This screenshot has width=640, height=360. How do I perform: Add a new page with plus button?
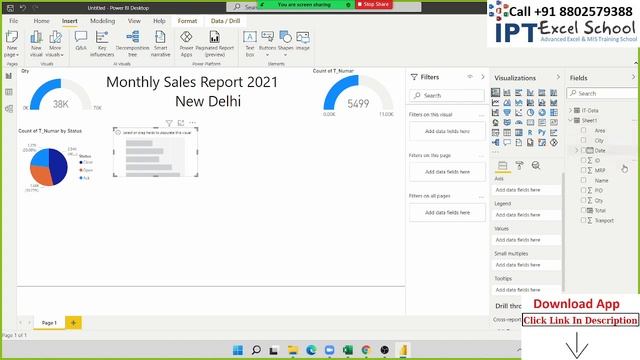pyautogui.click(x=73, y=323)
